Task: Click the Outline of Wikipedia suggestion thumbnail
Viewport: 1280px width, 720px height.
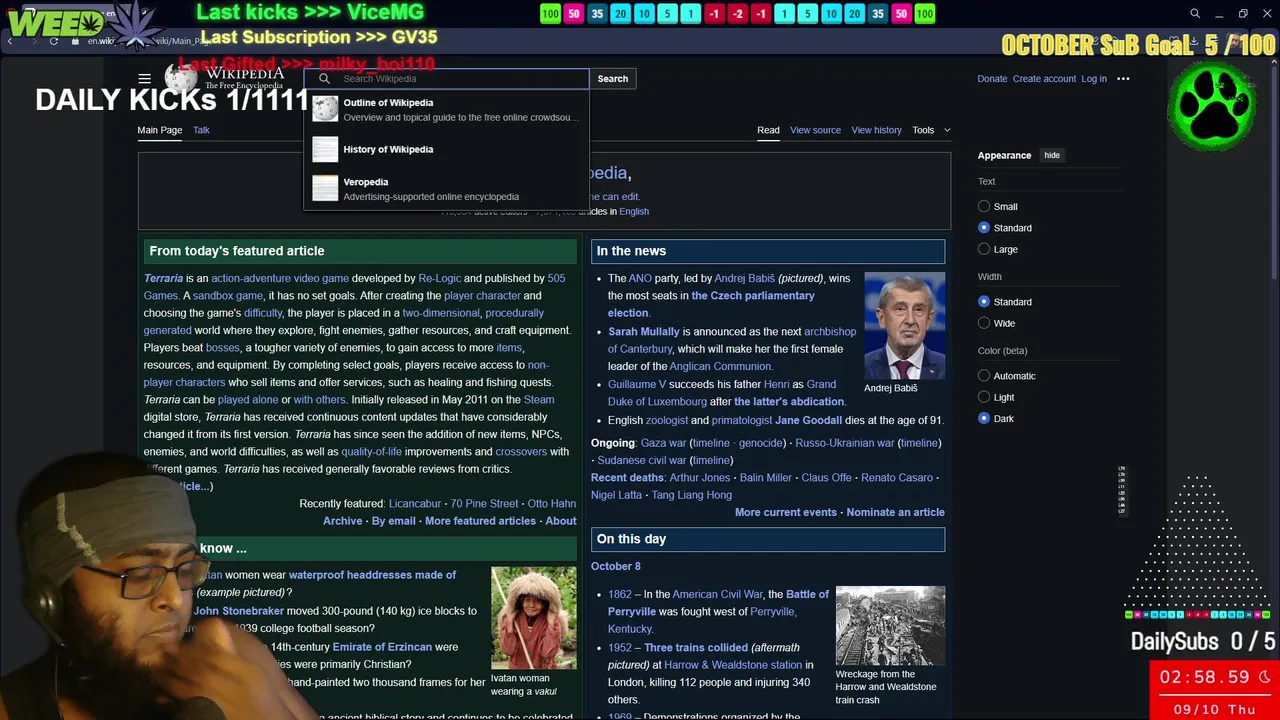Action: click(325, 109)
